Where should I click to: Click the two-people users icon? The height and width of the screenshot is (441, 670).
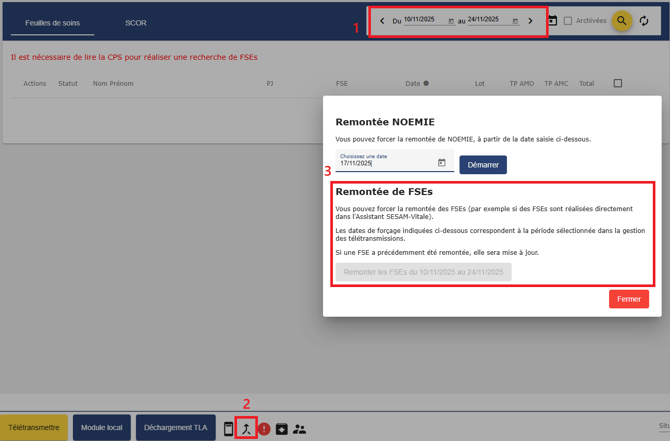(x=300, y=429)
